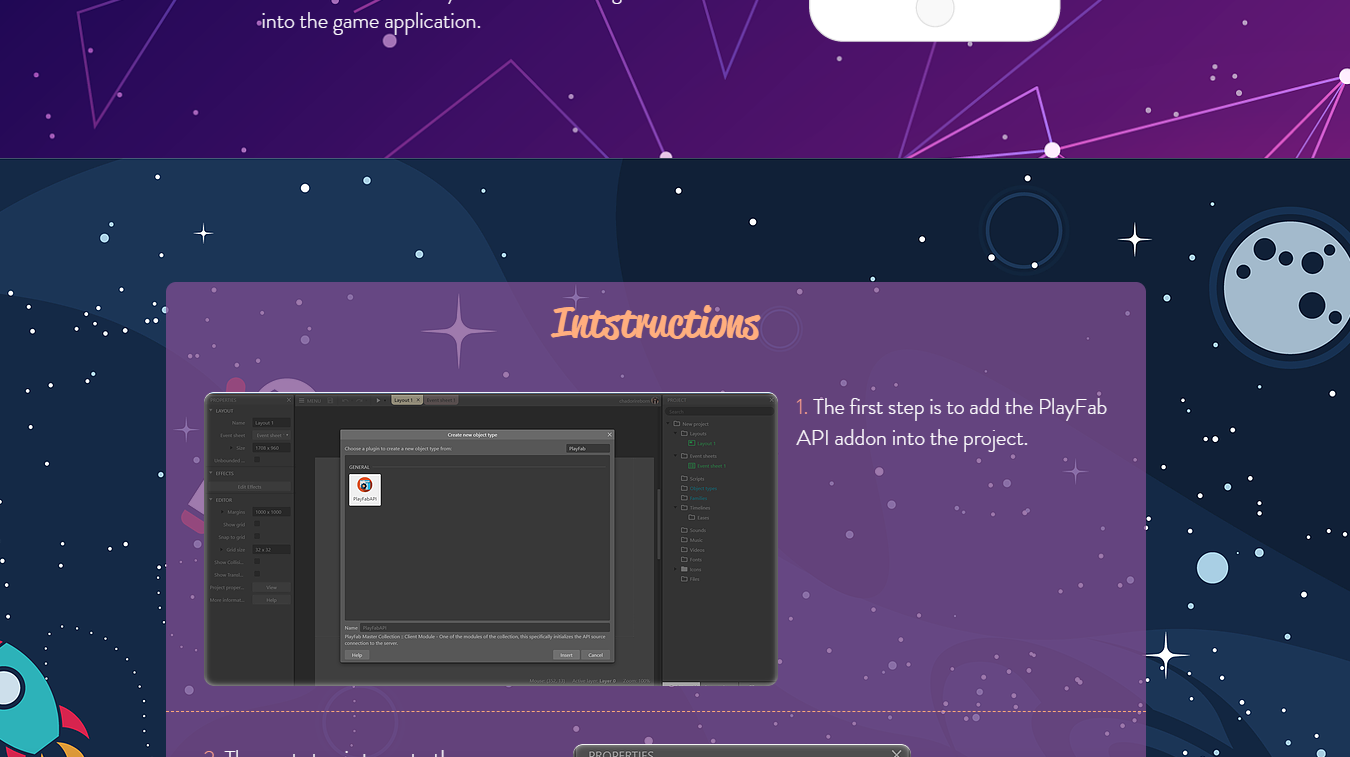Click the View button for project properties
1350x757 pixels.
271,587
